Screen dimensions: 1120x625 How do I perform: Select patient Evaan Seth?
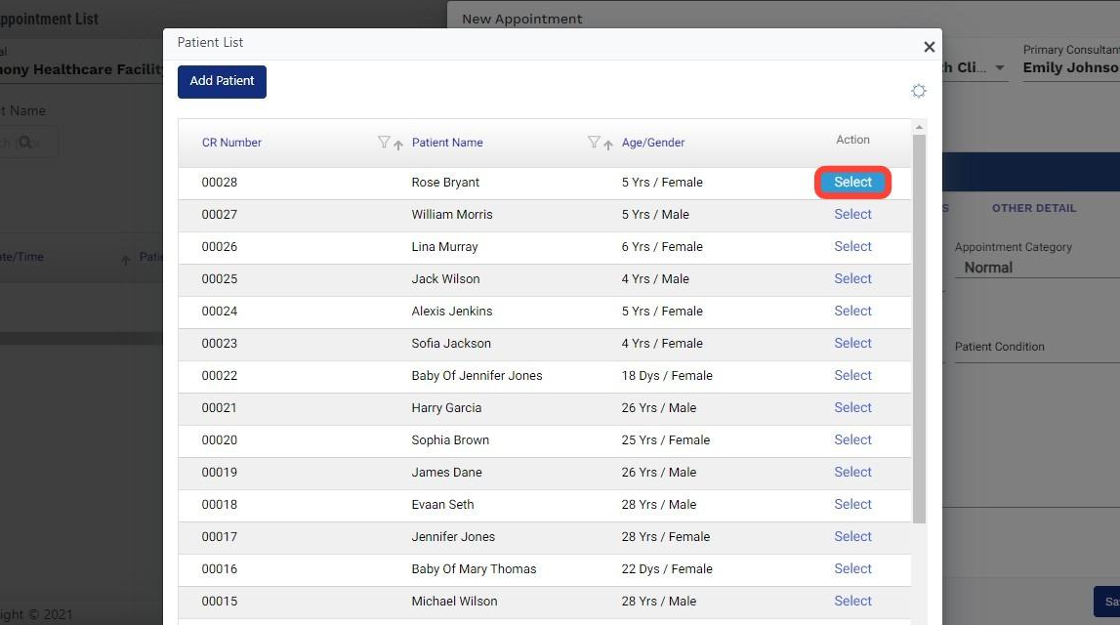coord(852,504)
